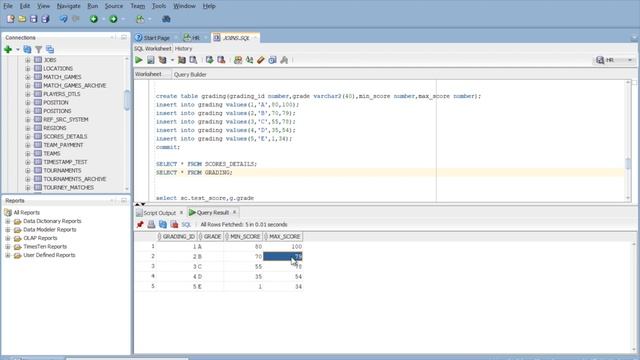The image size is (640, 360).
Task: Click the Print icon in Query Result toolbar
Action: (151, 224)
